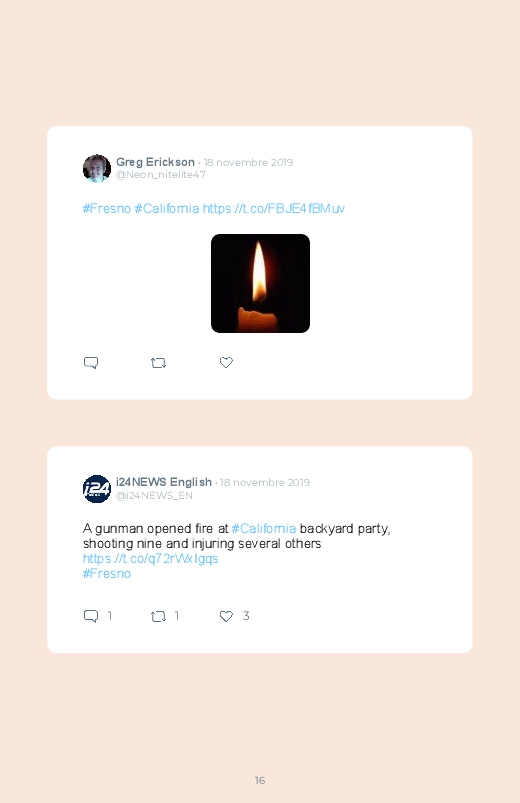Screen dimensions: 520x803
Task: Click reply icon on i24NEWS tweet
Action: point(91,616)
